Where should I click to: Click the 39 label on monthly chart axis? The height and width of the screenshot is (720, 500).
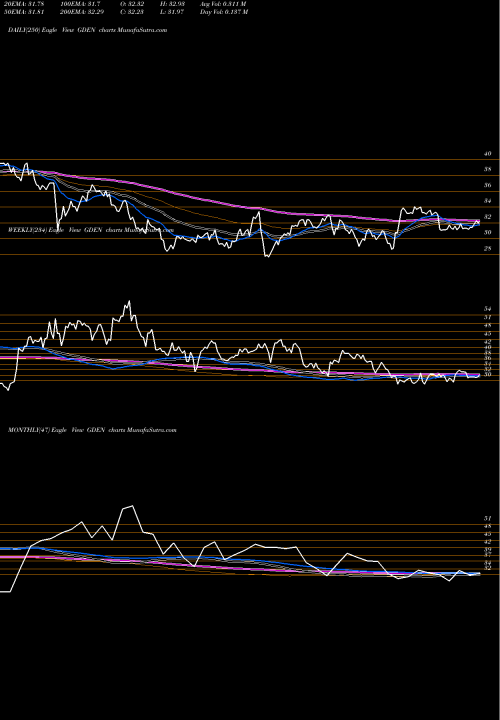488,550
